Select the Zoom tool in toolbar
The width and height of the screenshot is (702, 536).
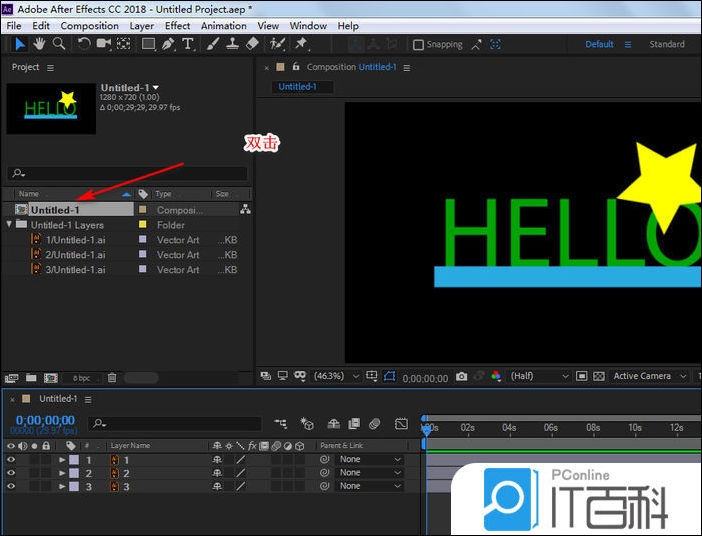[x=59, y=44]
